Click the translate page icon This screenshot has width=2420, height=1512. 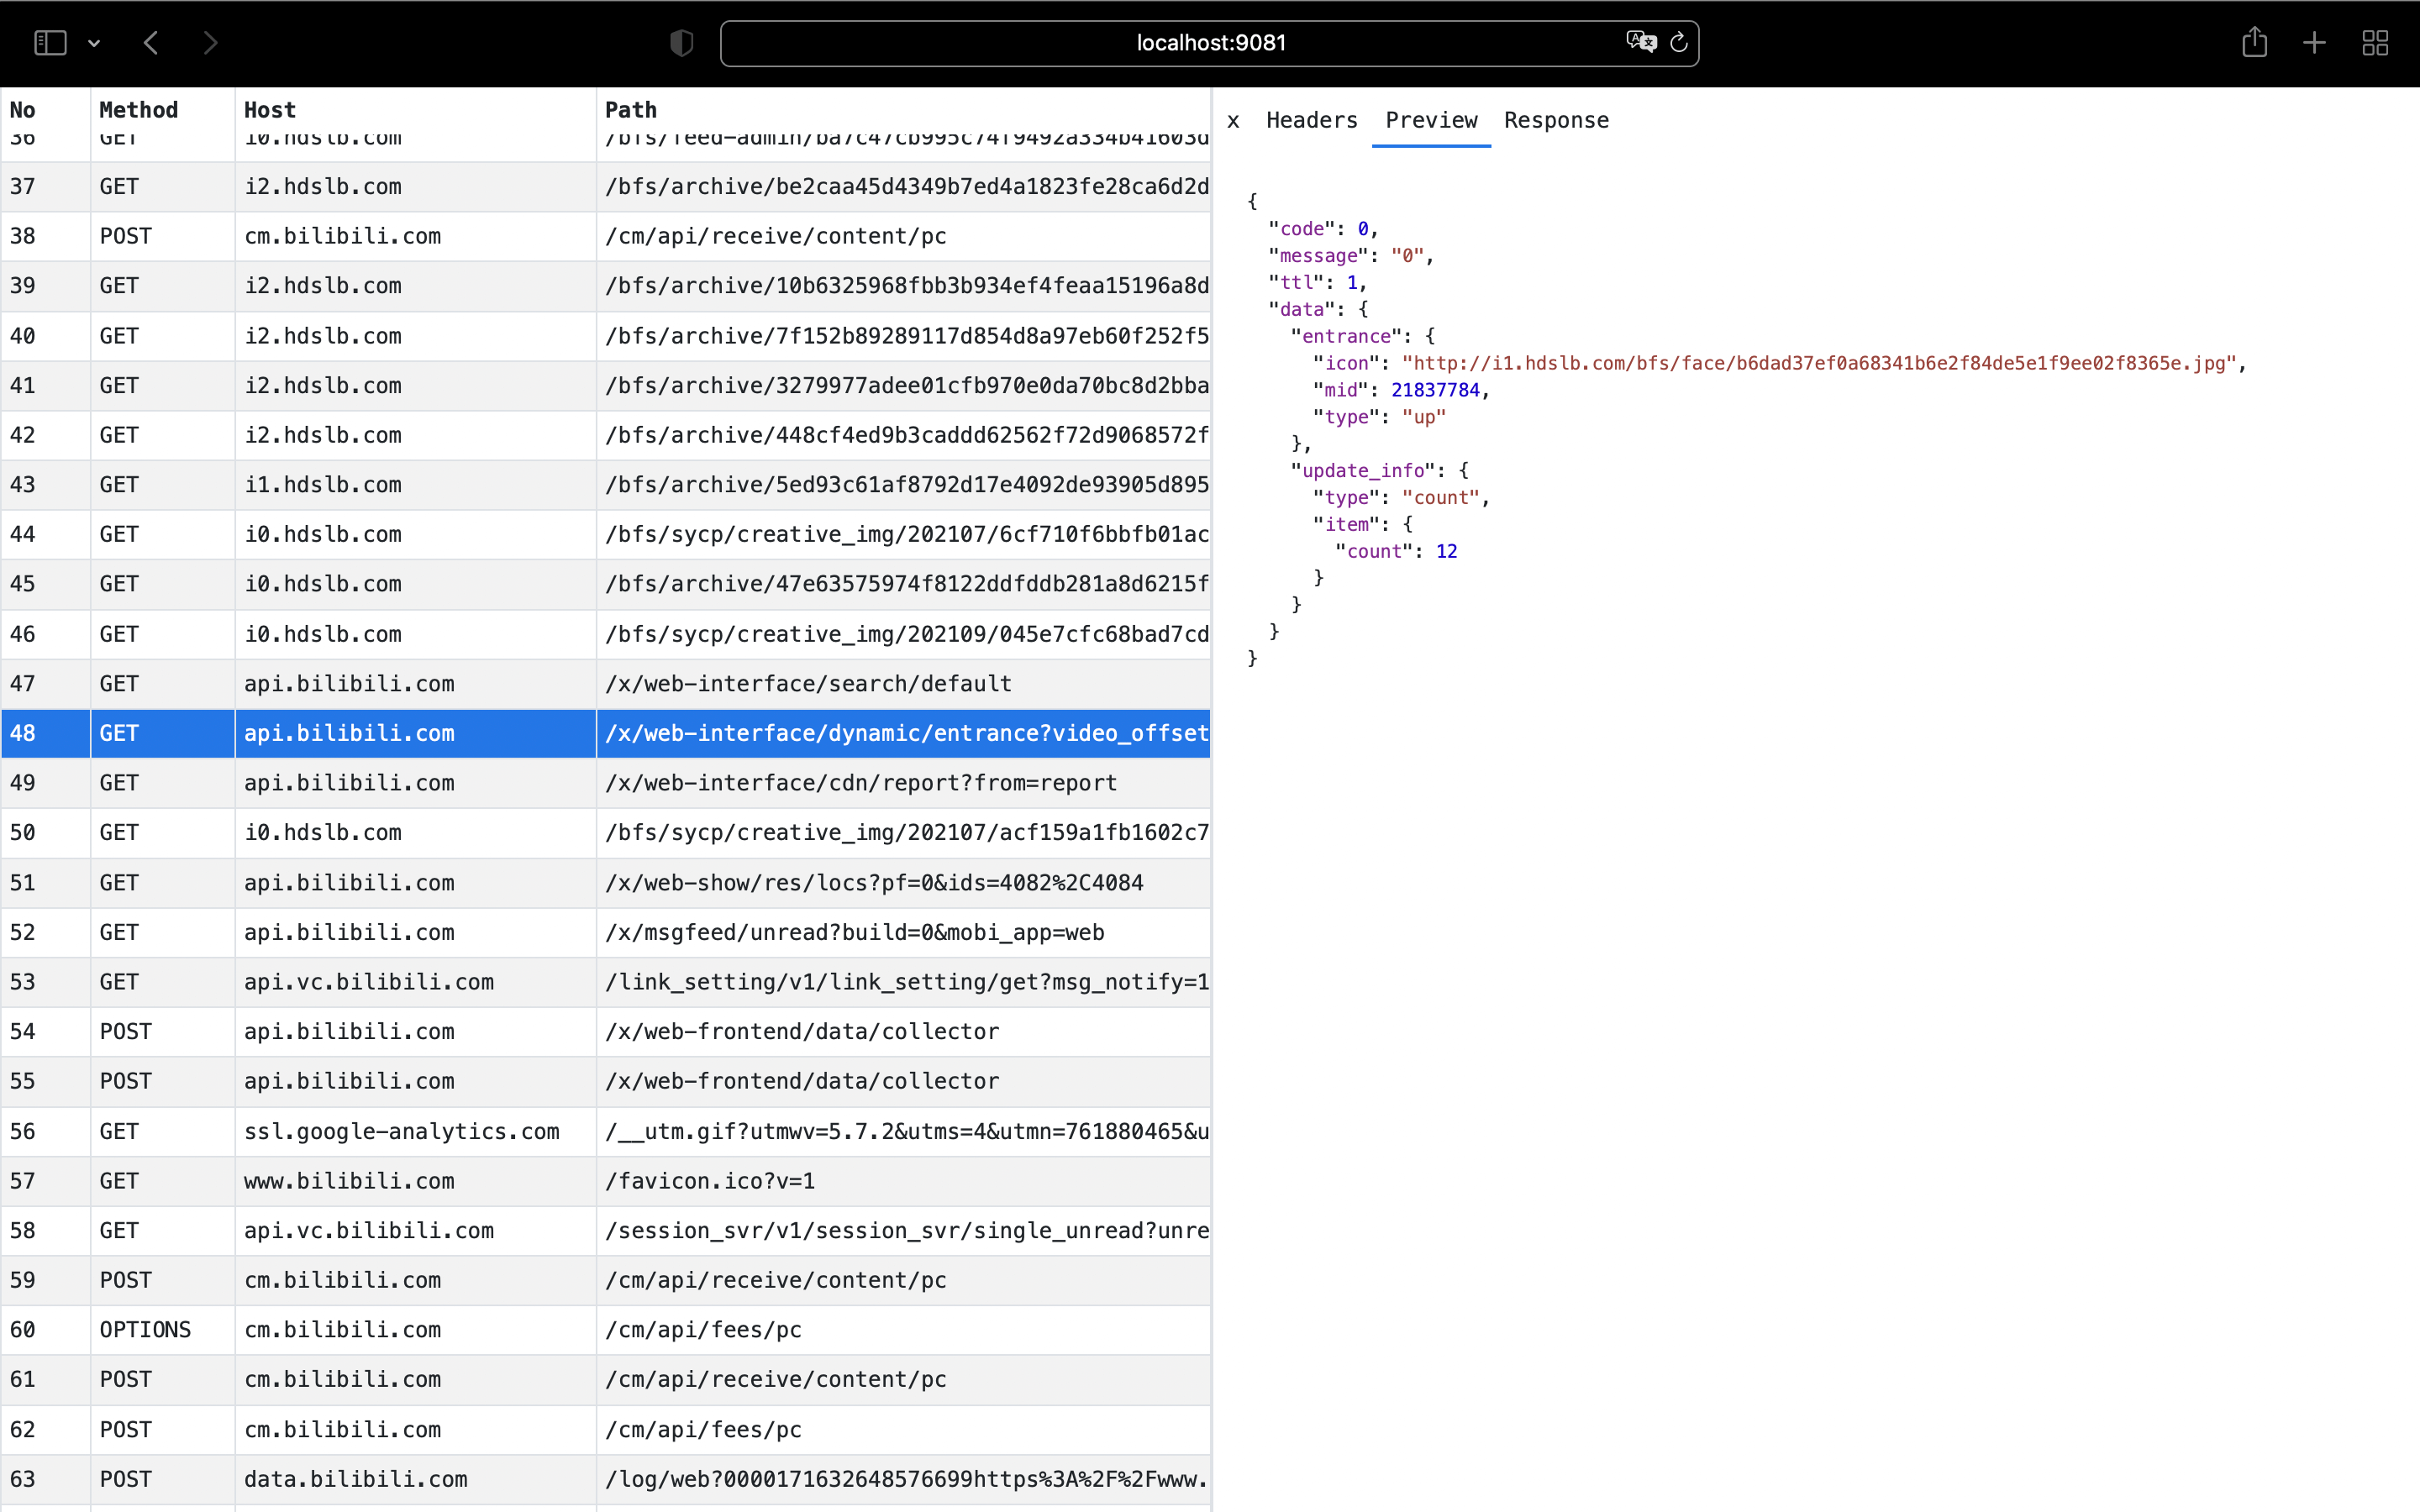[x=1640, y=42]
